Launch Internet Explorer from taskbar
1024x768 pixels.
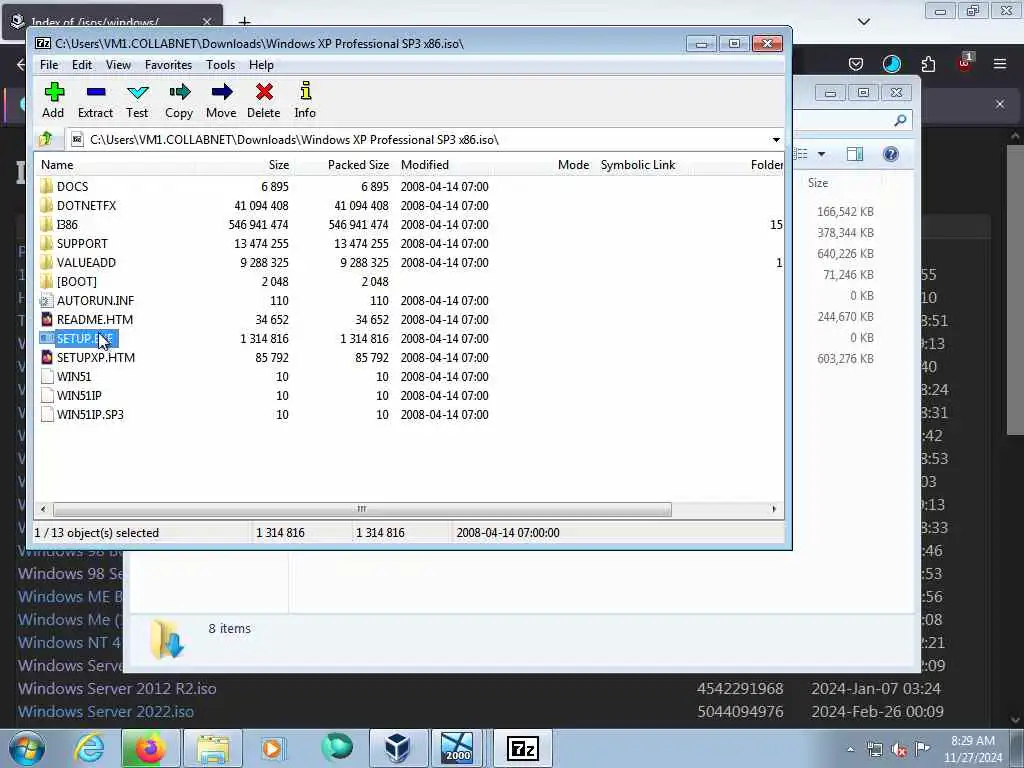coord(88,748)
